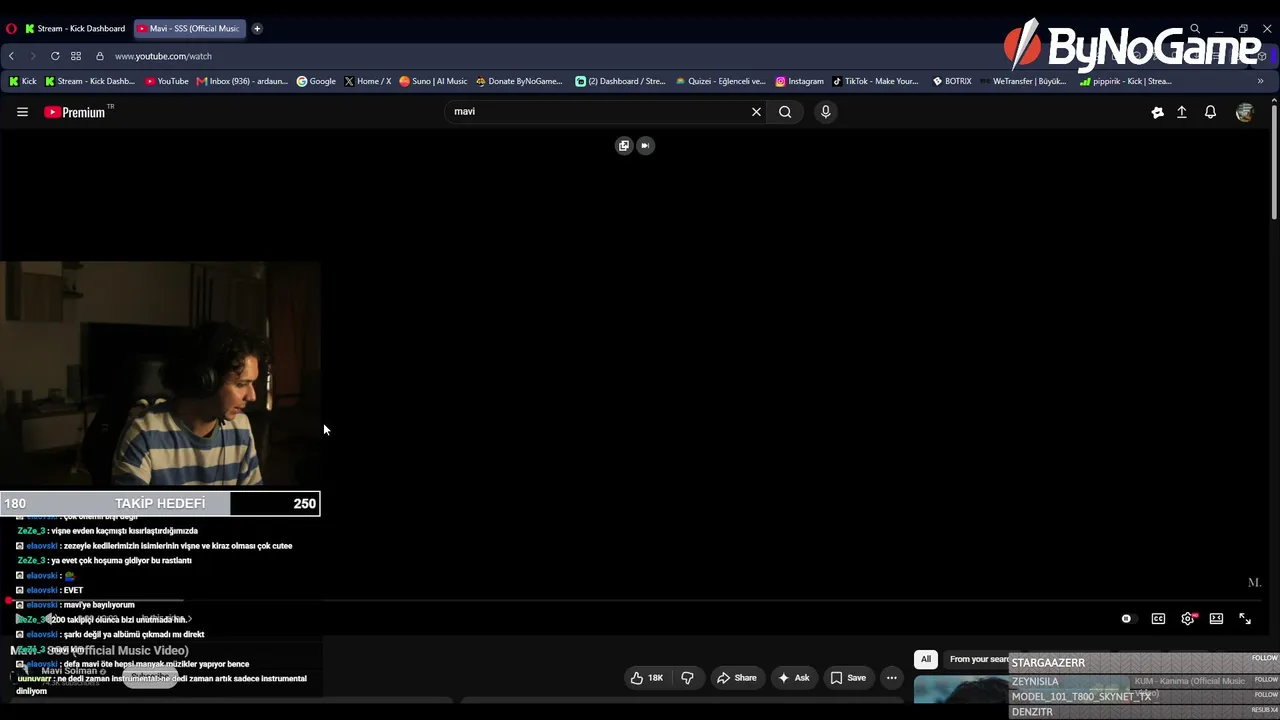Screen dimensions: 1280x720
Task: Open Donate ByNoGame bookmark
Action: [519, 82]
